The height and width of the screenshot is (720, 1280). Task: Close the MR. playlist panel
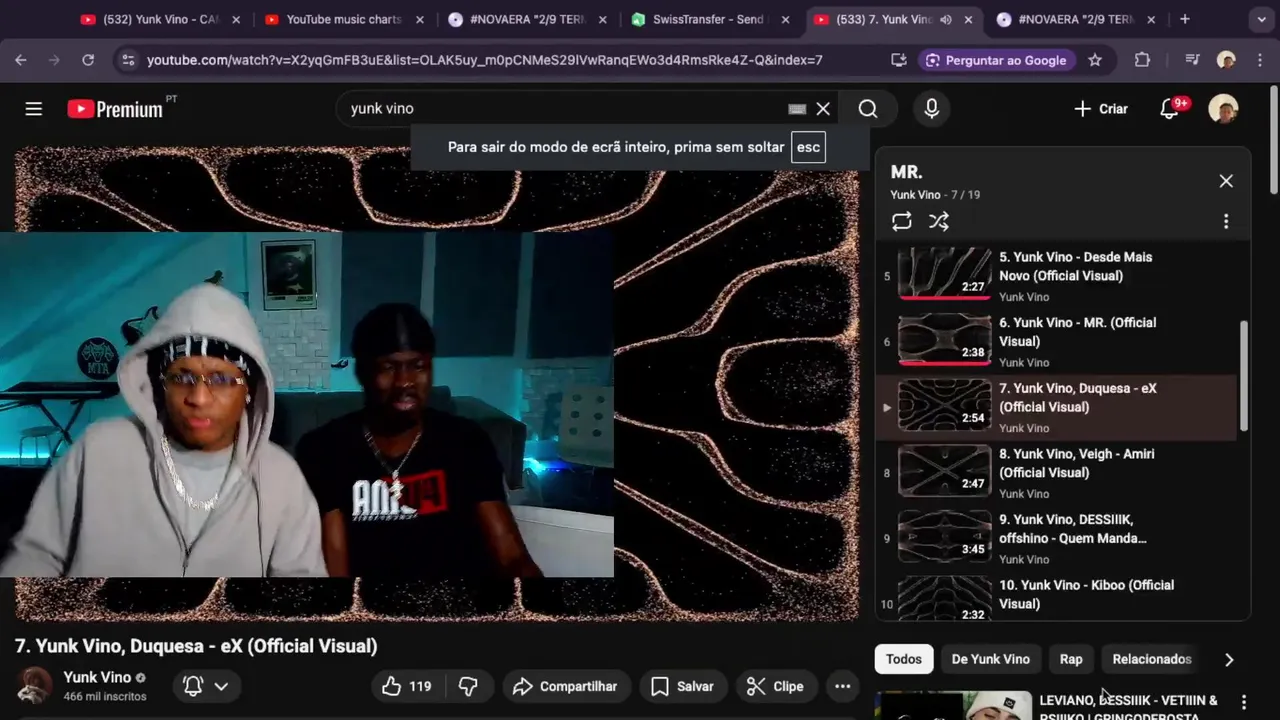[x=1226, y=181]
